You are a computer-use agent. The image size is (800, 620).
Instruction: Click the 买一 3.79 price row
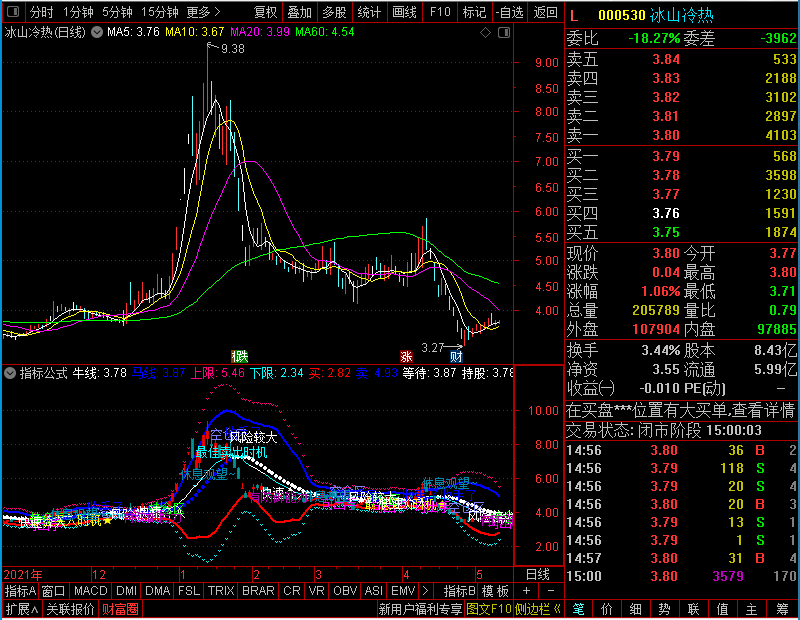click(x=681, y=156)
